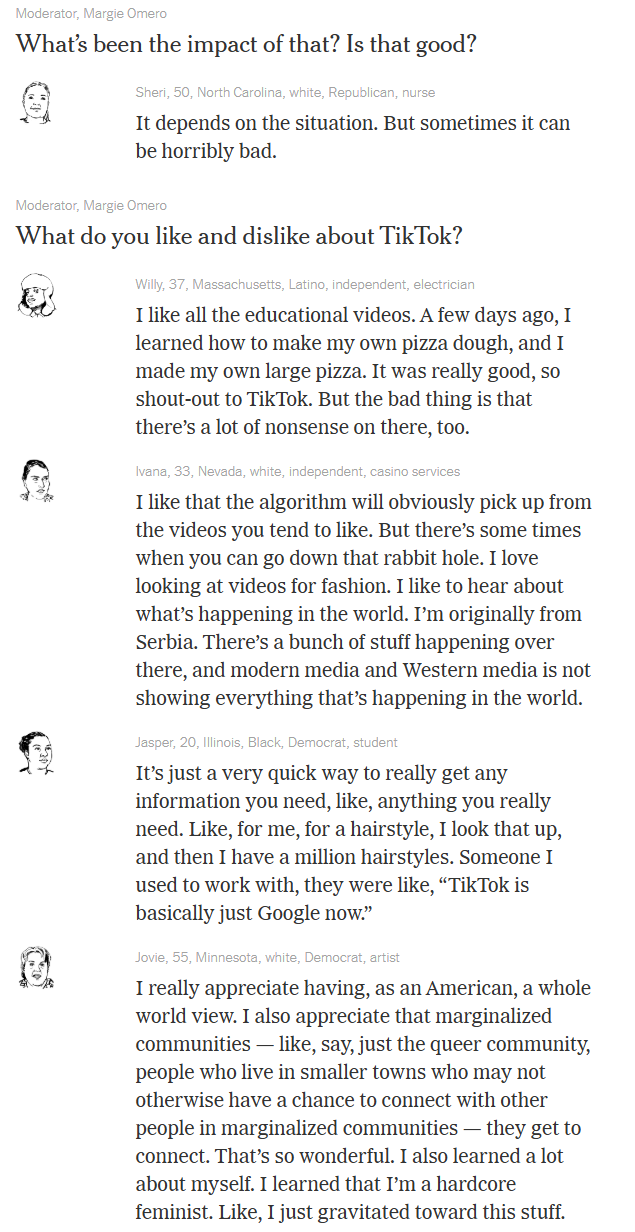Click the second 'Moderator, Margie Omero' label
Viewport: 635px width, 1232px height.
pyautogui.click(x=91, y=206)
